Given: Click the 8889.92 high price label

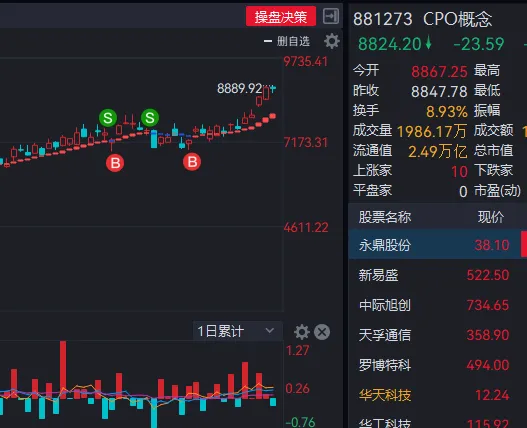Looking at the screenshot, I should pos(239,88).
